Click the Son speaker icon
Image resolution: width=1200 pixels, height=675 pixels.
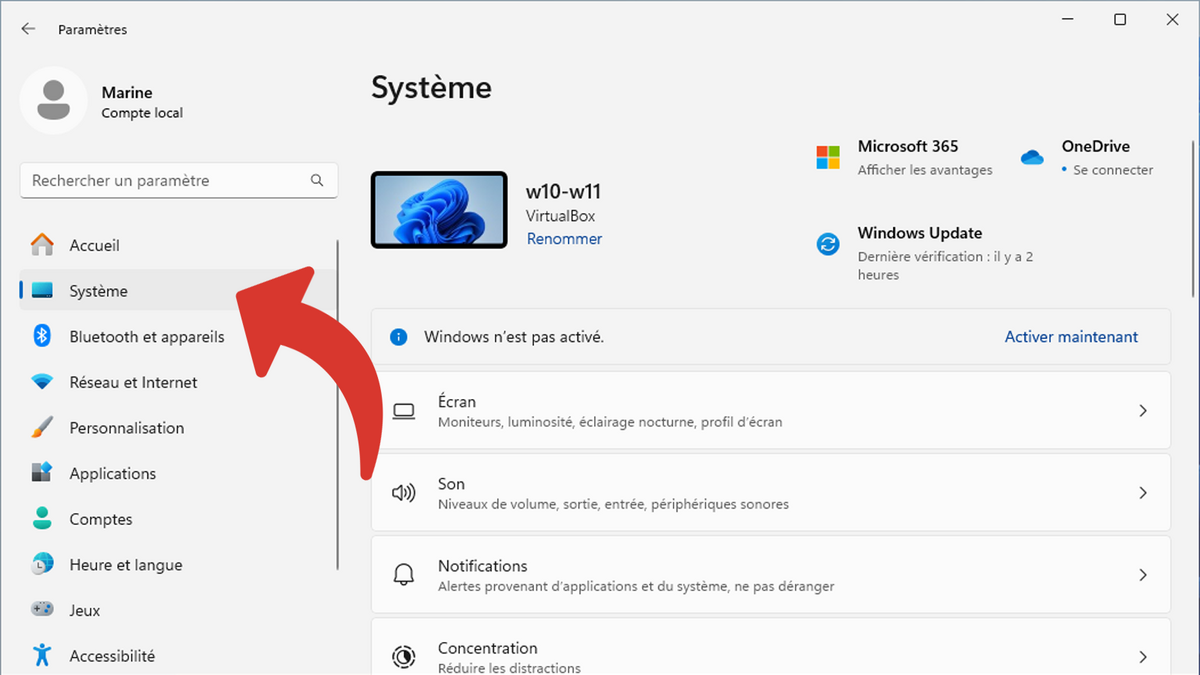(404, 493)
